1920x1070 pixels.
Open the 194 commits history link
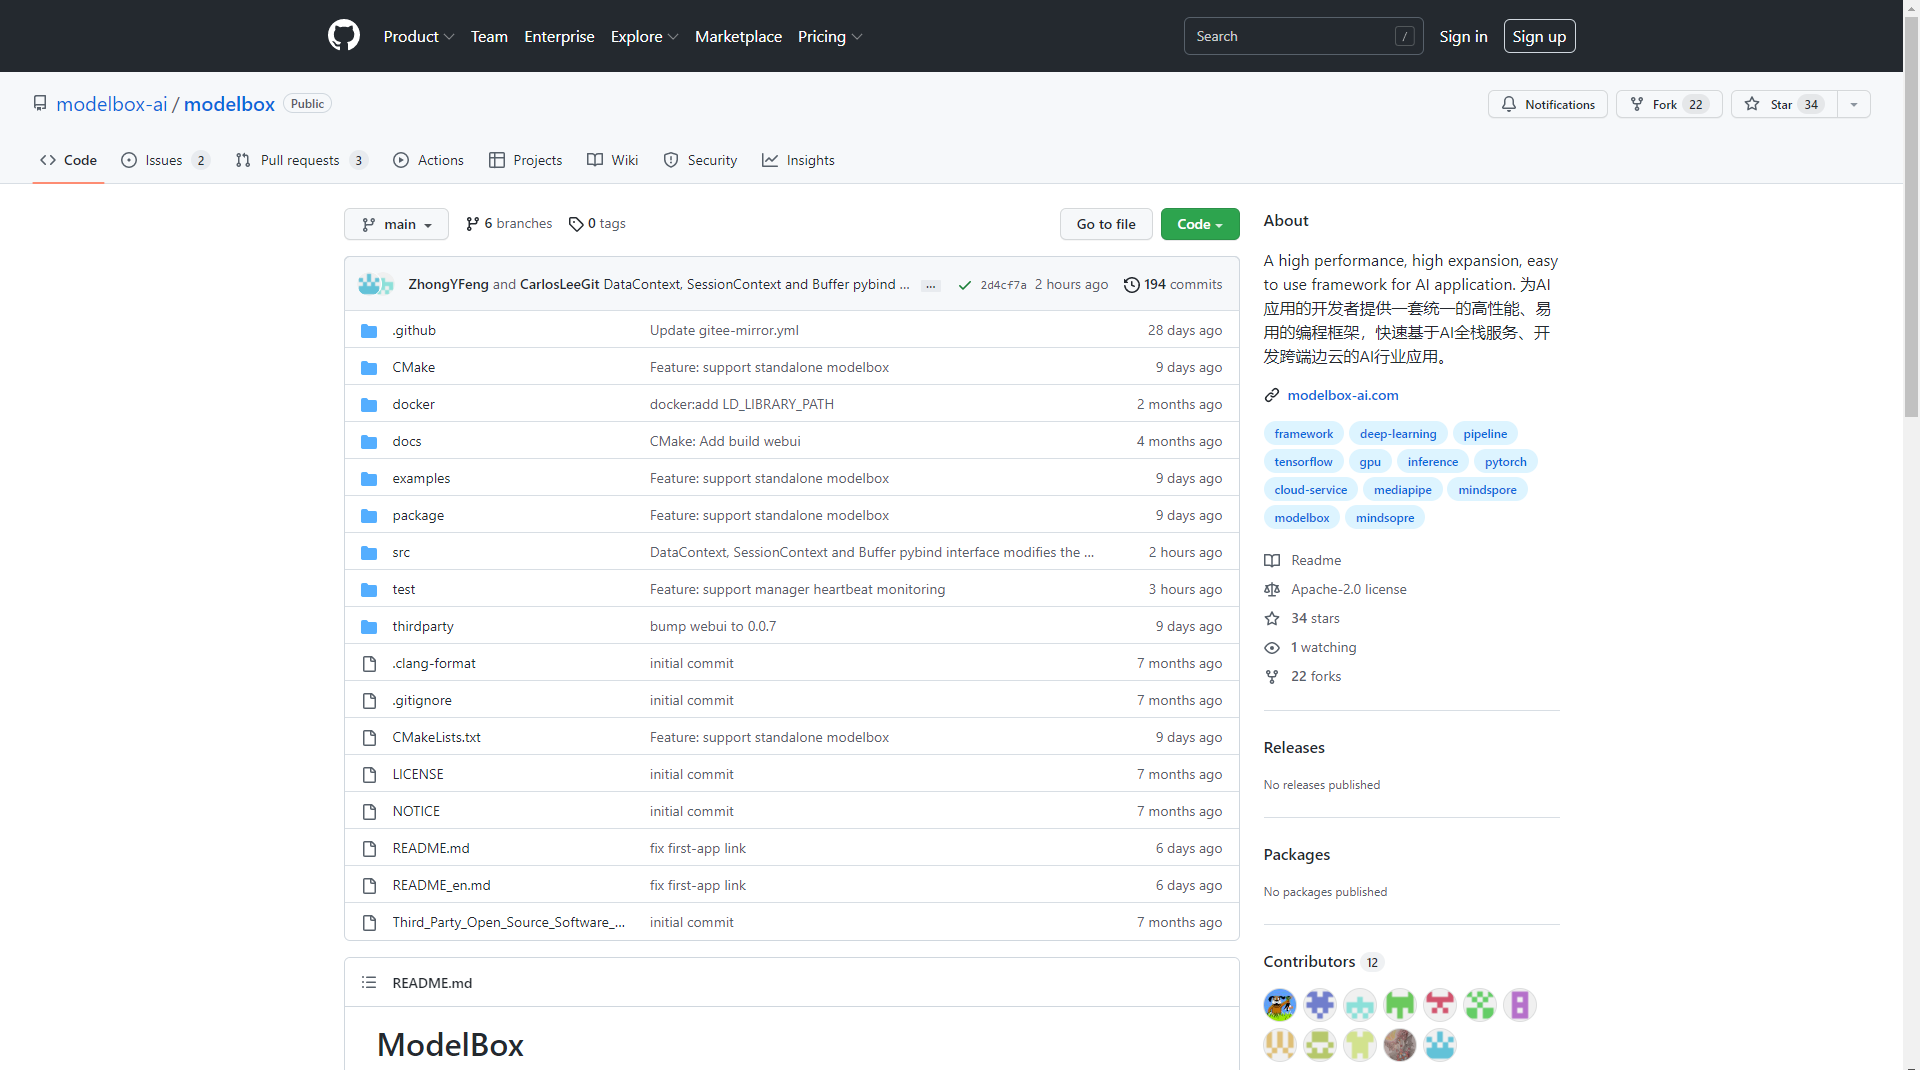coord(1173,285)
